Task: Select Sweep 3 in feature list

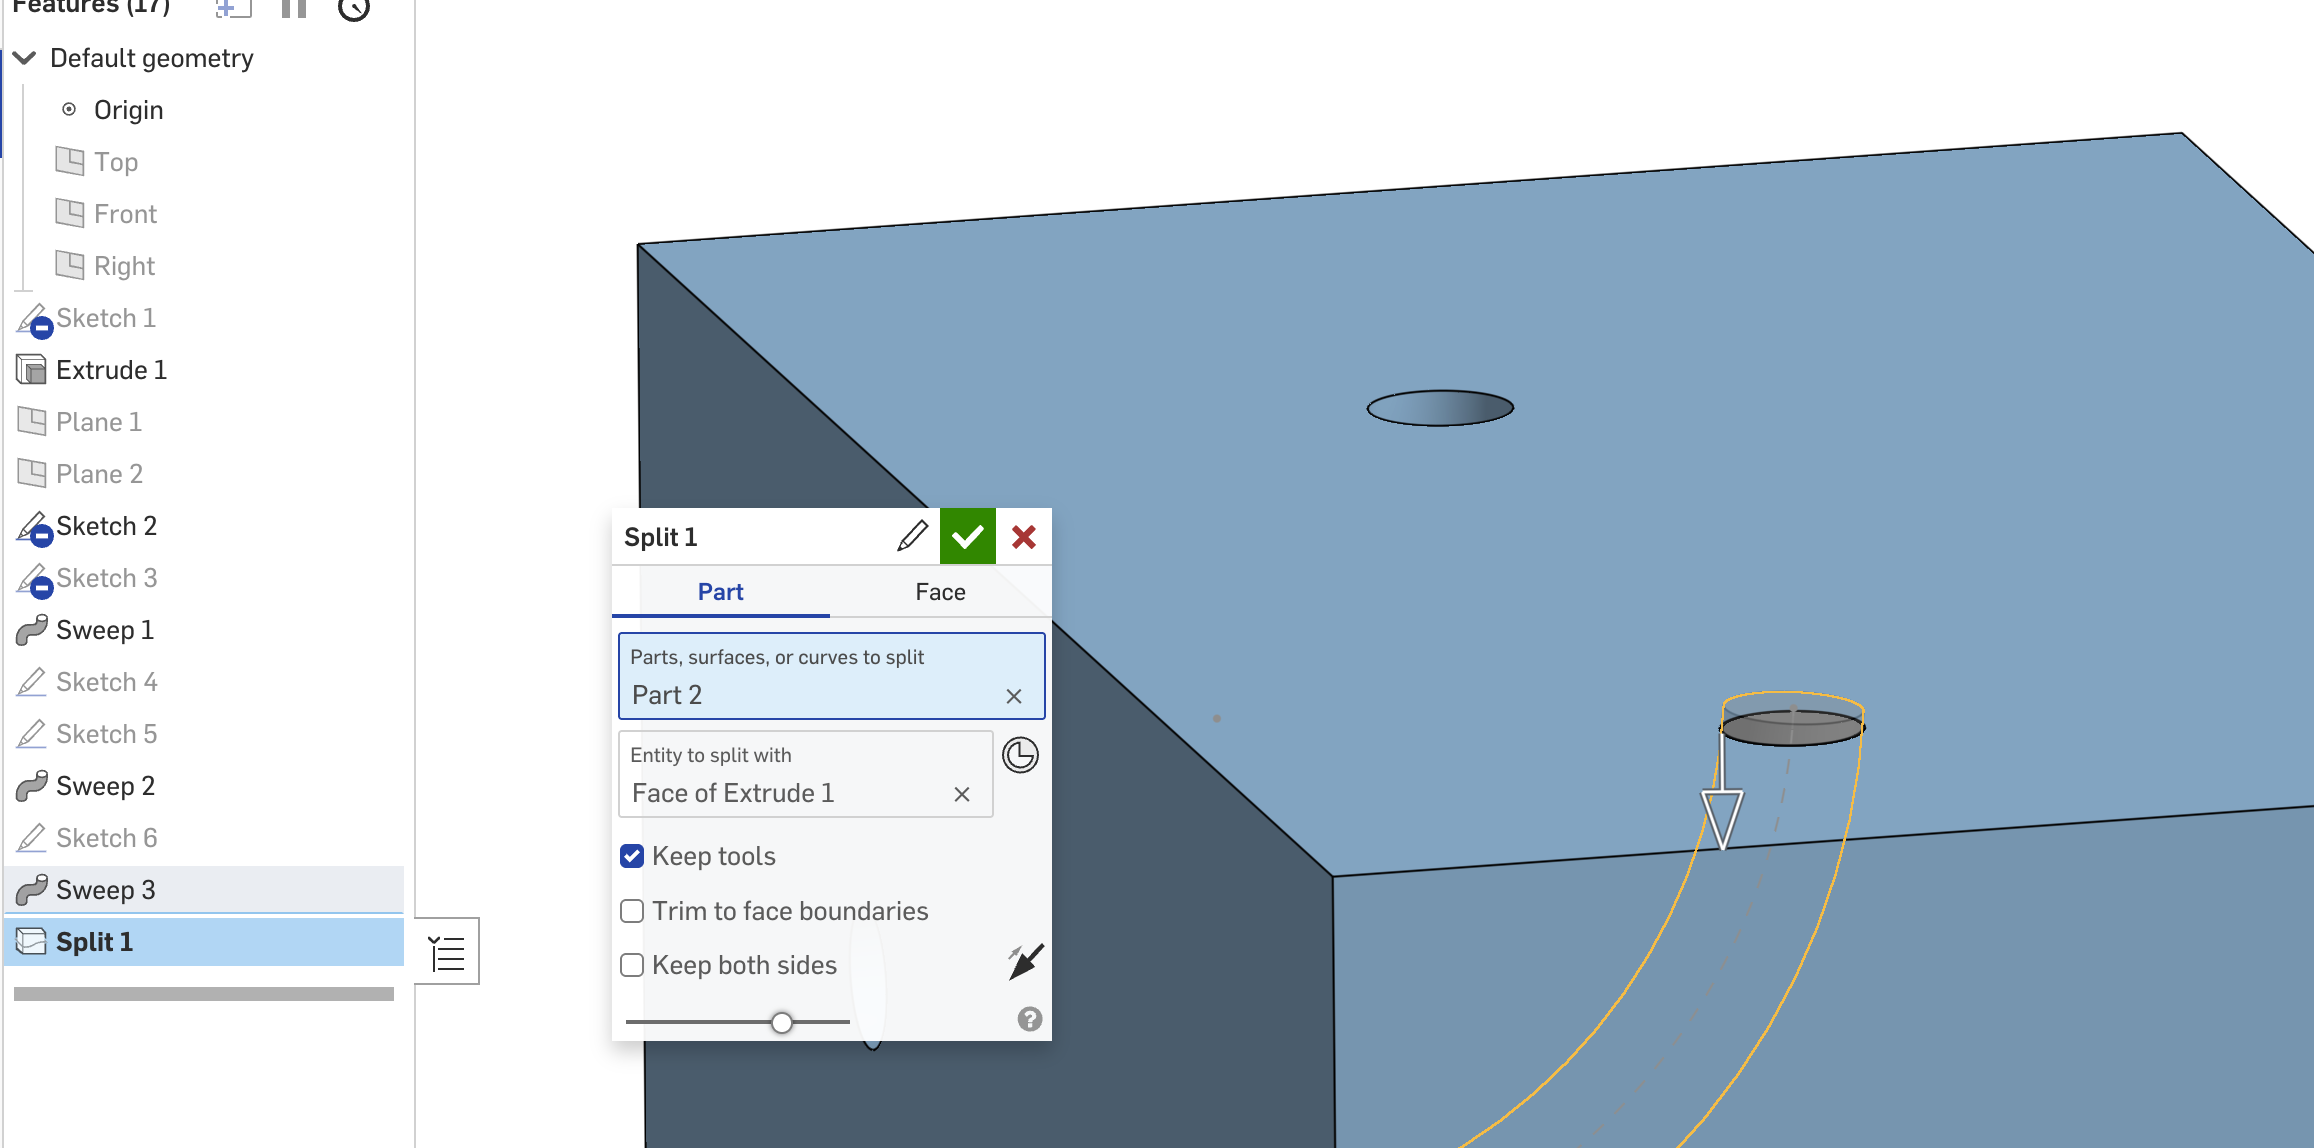Action: (x=105, y=890)
